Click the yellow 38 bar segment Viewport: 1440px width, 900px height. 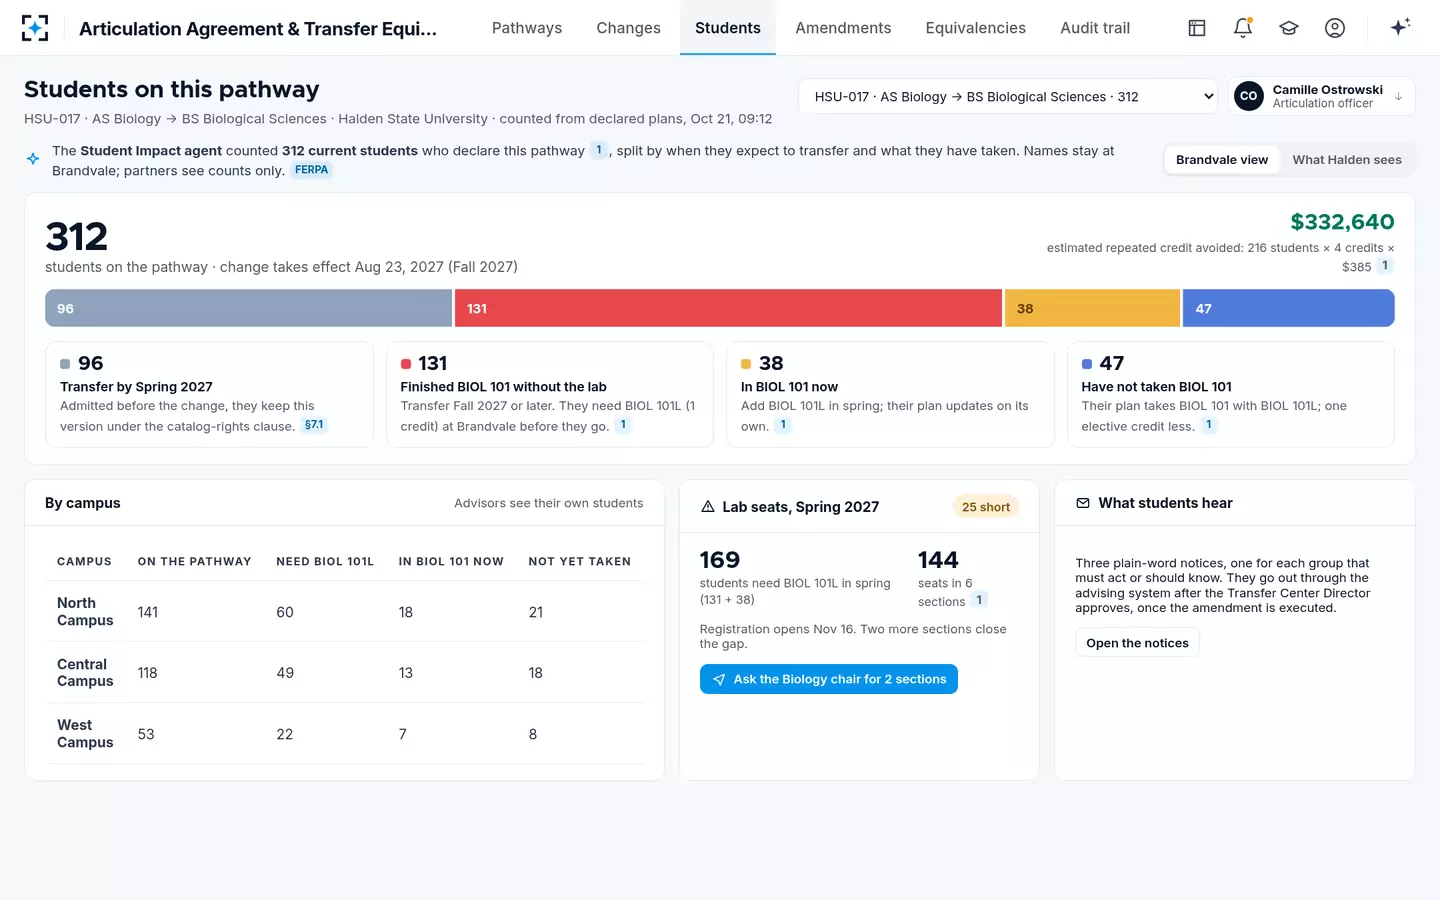pyautogui.click(x=1092, y=308)
